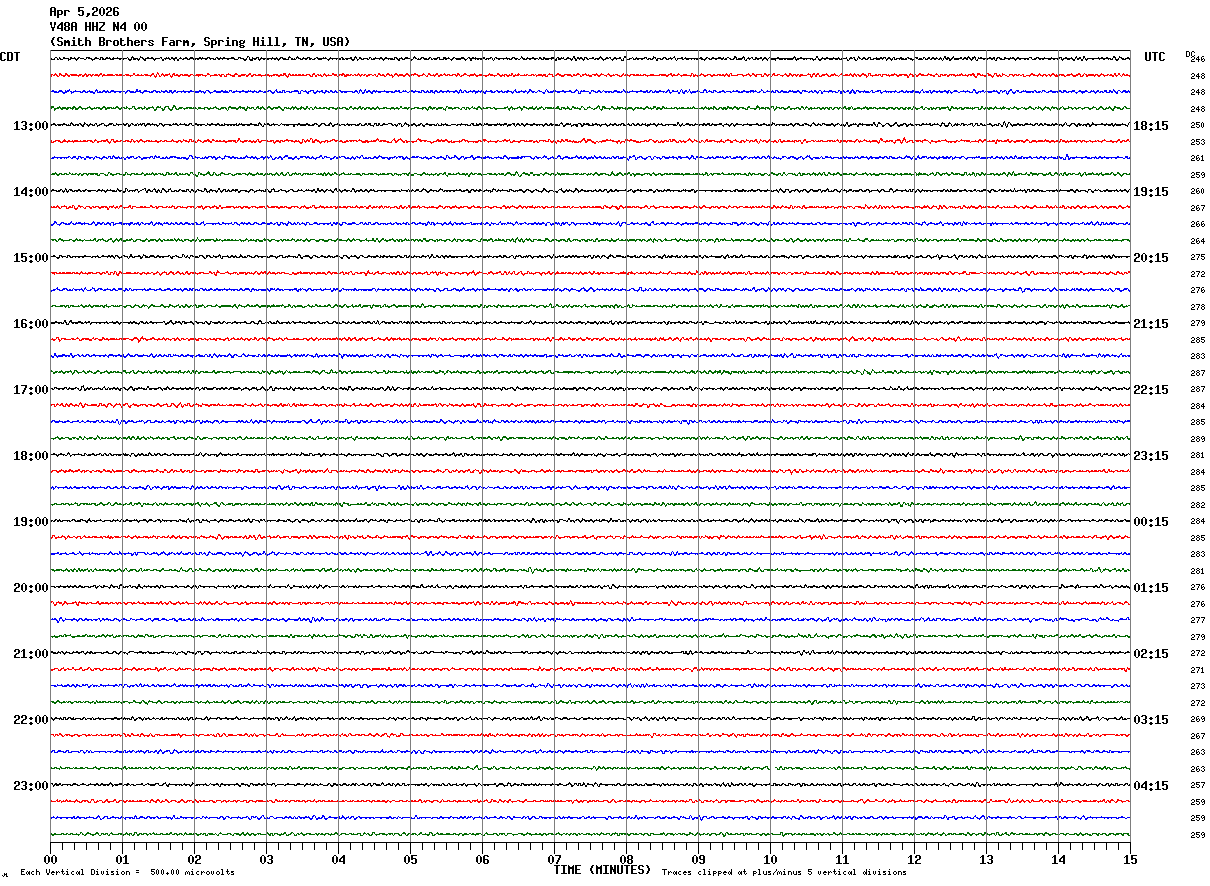This screenshot has height=886, width=1210.
Task: Click the 'TIME (MINUTES)' axis title
Action: click(x=602, y=870)
